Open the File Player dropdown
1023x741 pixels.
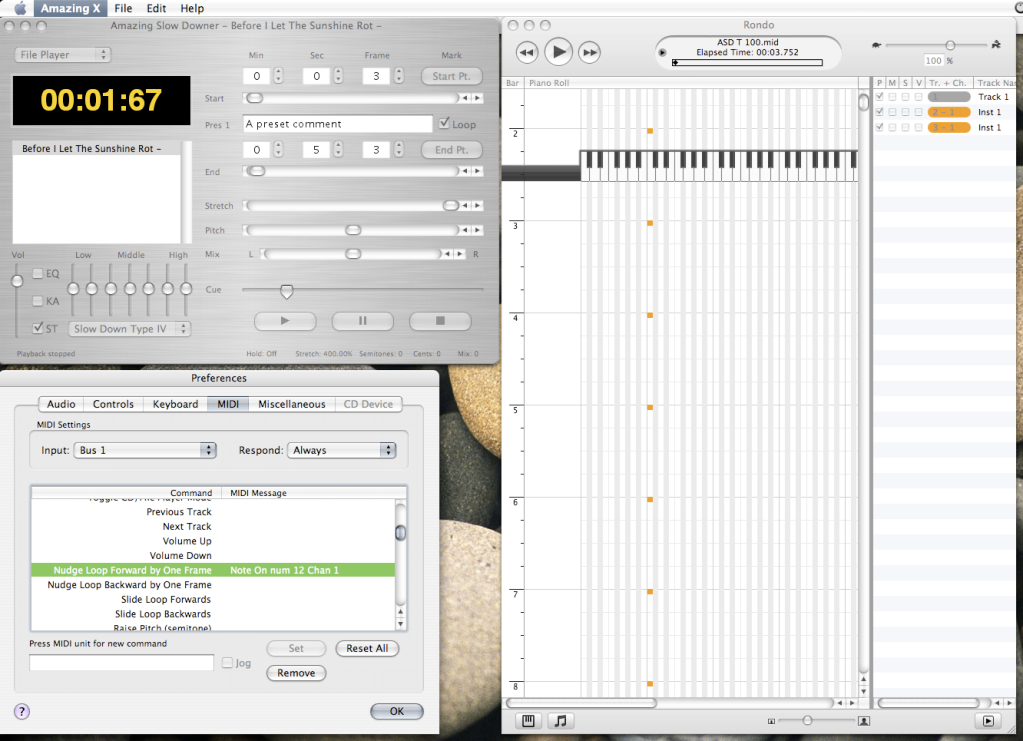coord(63,55)
